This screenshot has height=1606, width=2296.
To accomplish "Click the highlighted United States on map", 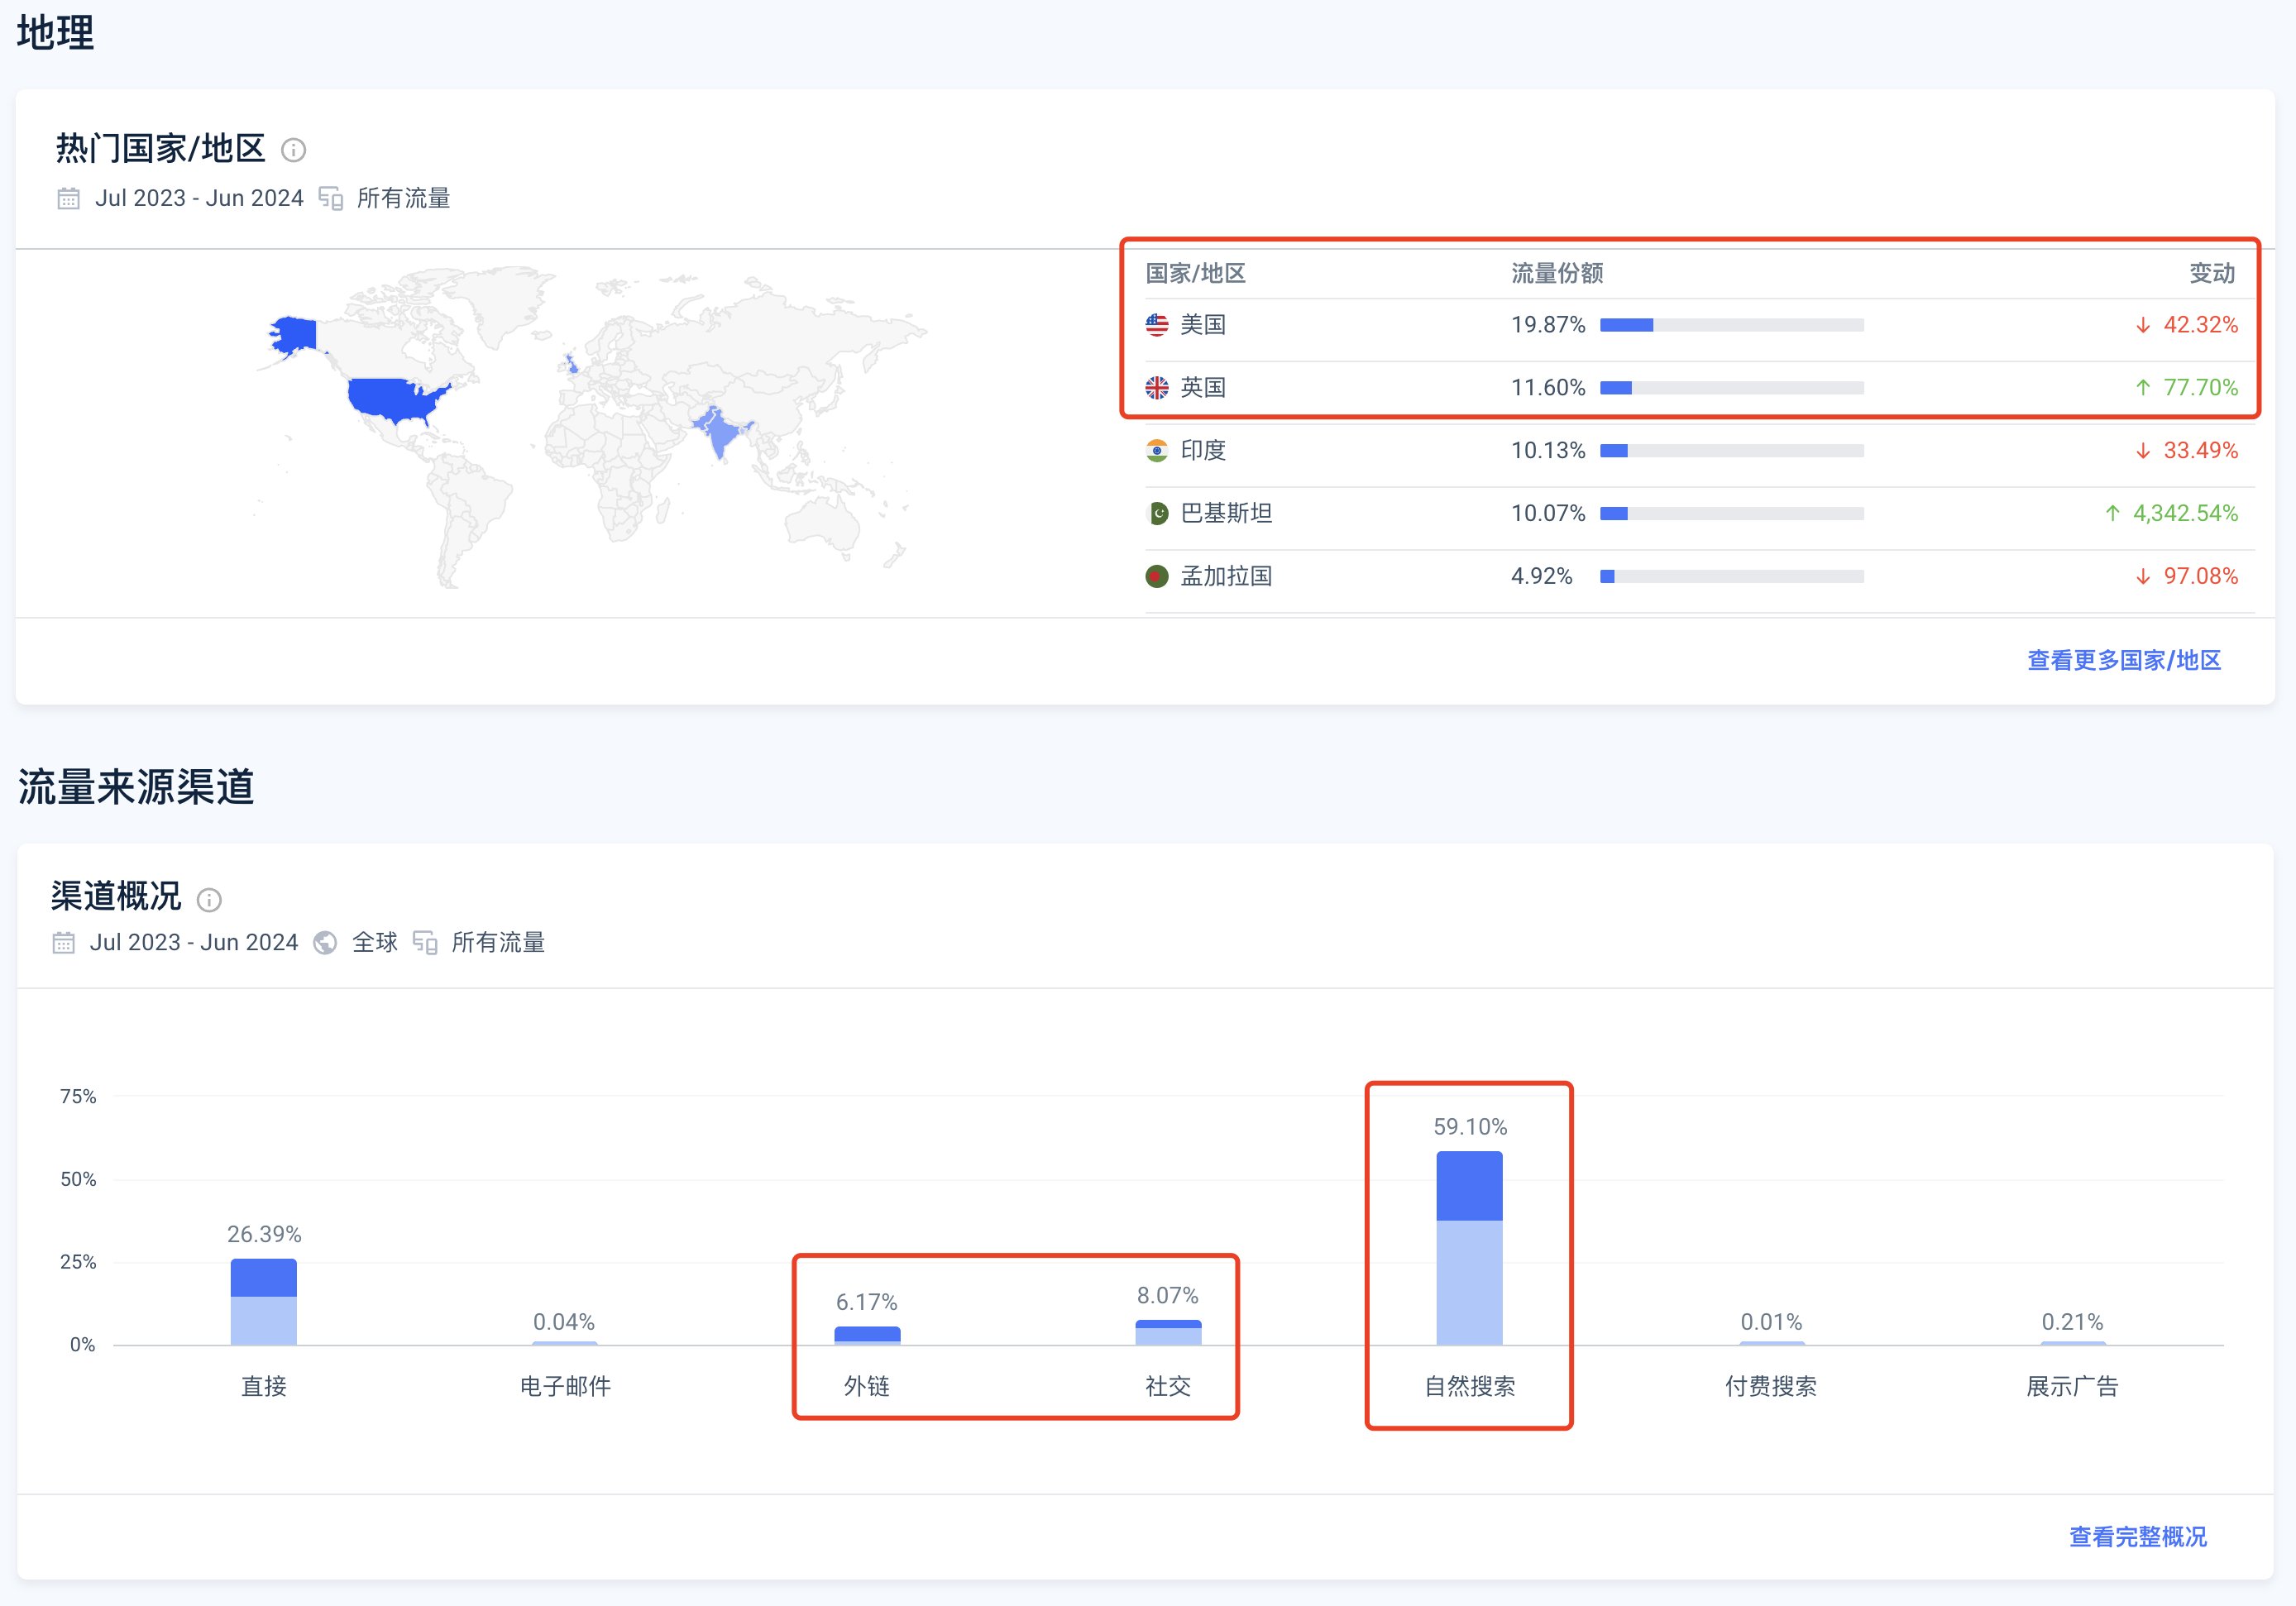I will [x=396, y=399].
